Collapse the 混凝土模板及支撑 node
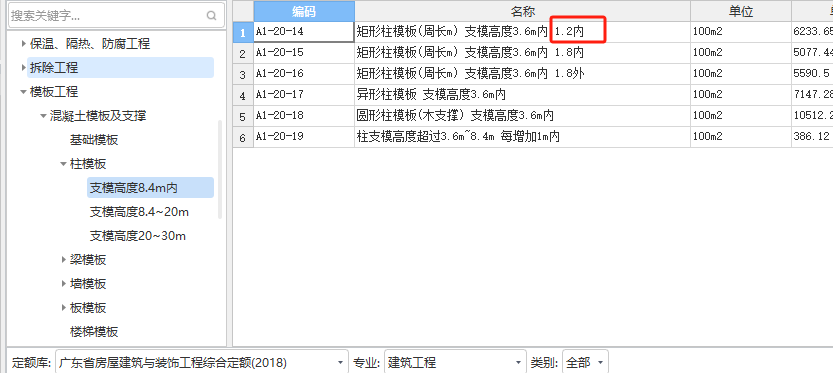833x373 pixels. pos(43,116)
